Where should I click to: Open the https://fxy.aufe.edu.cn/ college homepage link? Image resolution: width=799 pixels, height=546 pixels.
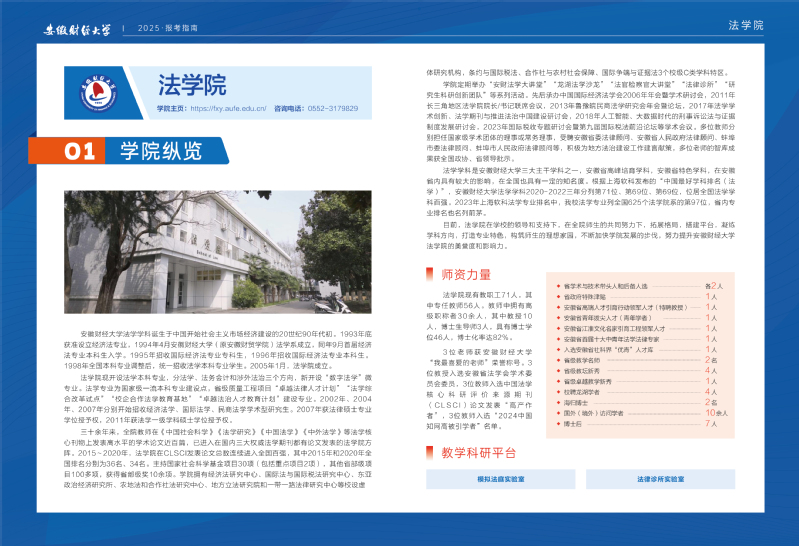[228, 109]
